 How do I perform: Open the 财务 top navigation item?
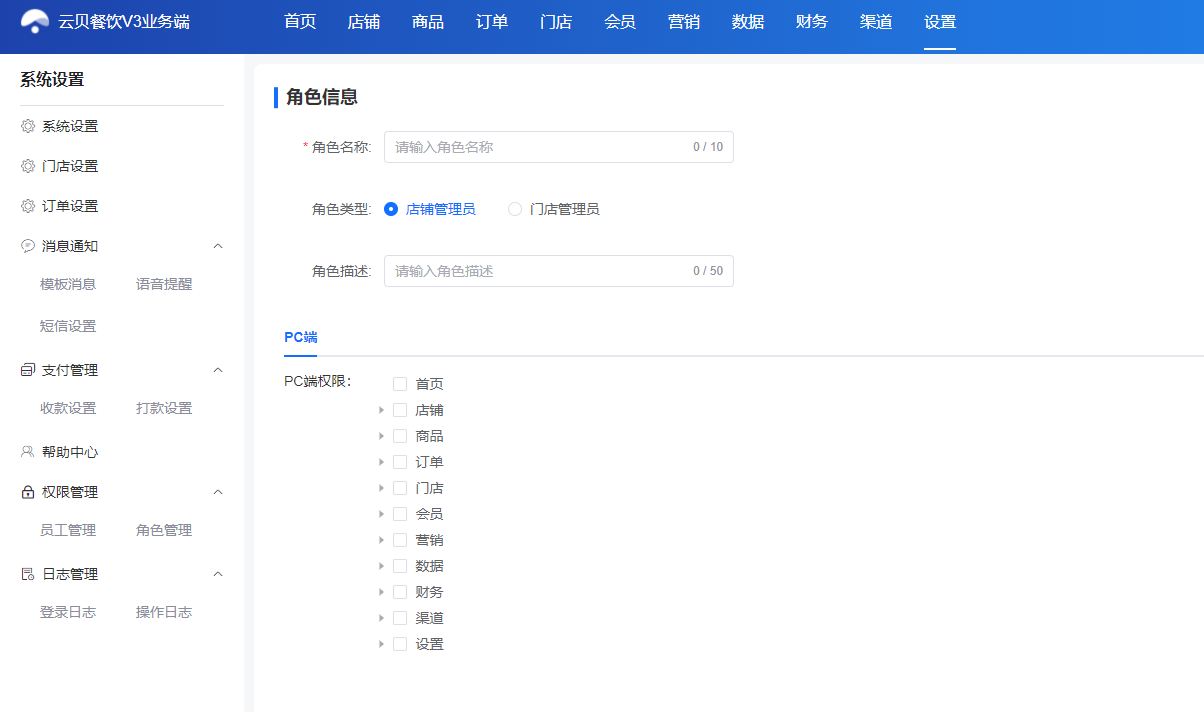812,22
